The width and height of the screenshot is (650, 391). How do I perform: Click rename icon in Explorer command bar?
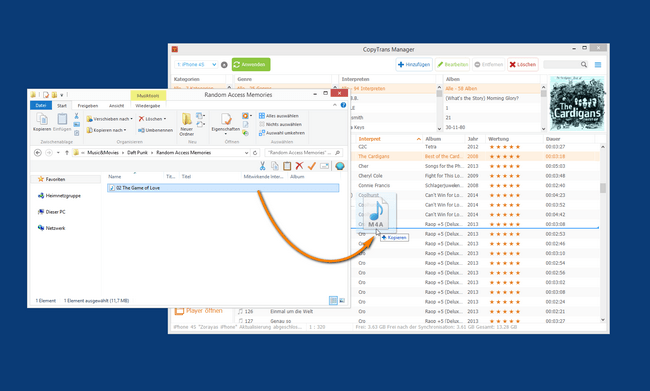click(x=325, y=166)
